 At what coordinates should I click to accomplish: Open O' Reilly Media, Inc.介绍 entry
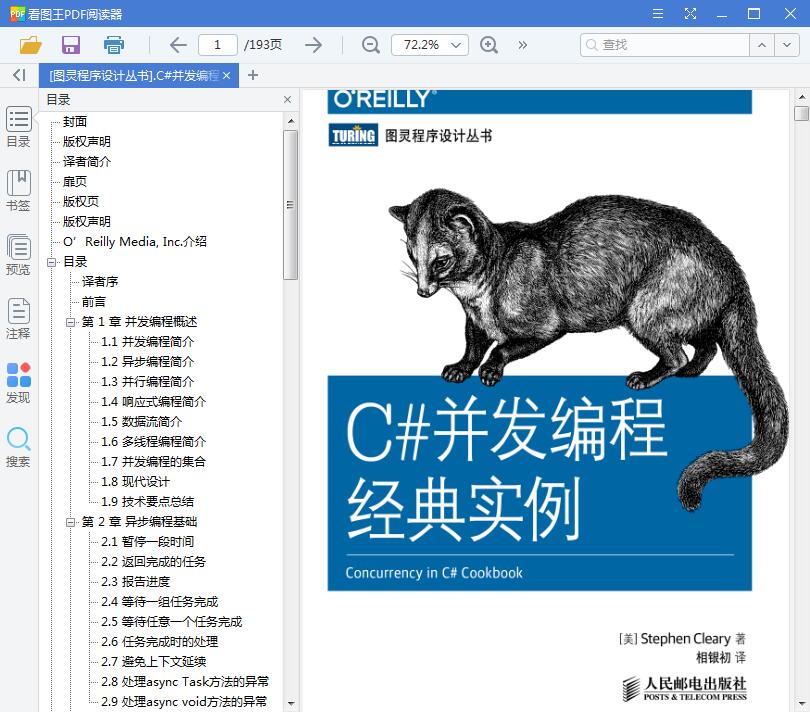coord(135,242)
